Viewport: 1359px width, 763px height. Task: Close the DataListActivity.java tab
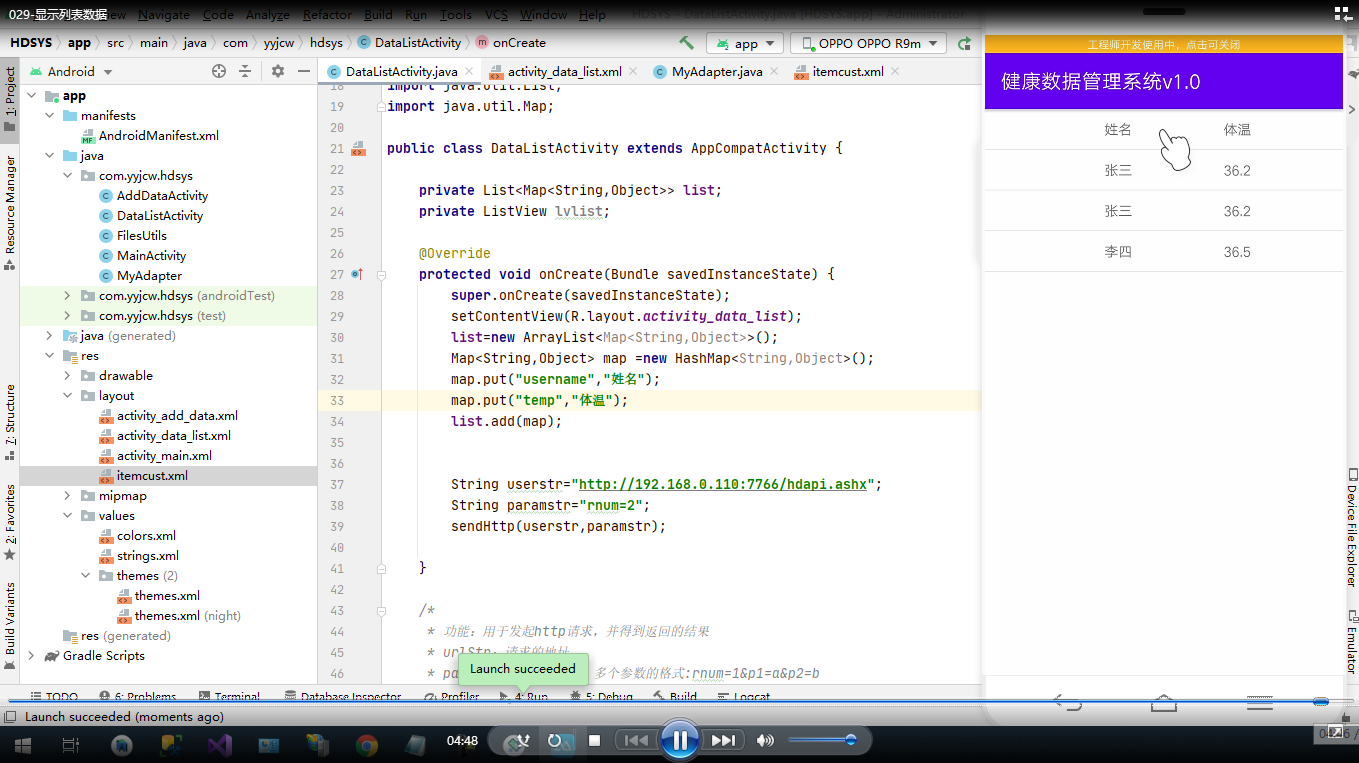tap(469, 72)
